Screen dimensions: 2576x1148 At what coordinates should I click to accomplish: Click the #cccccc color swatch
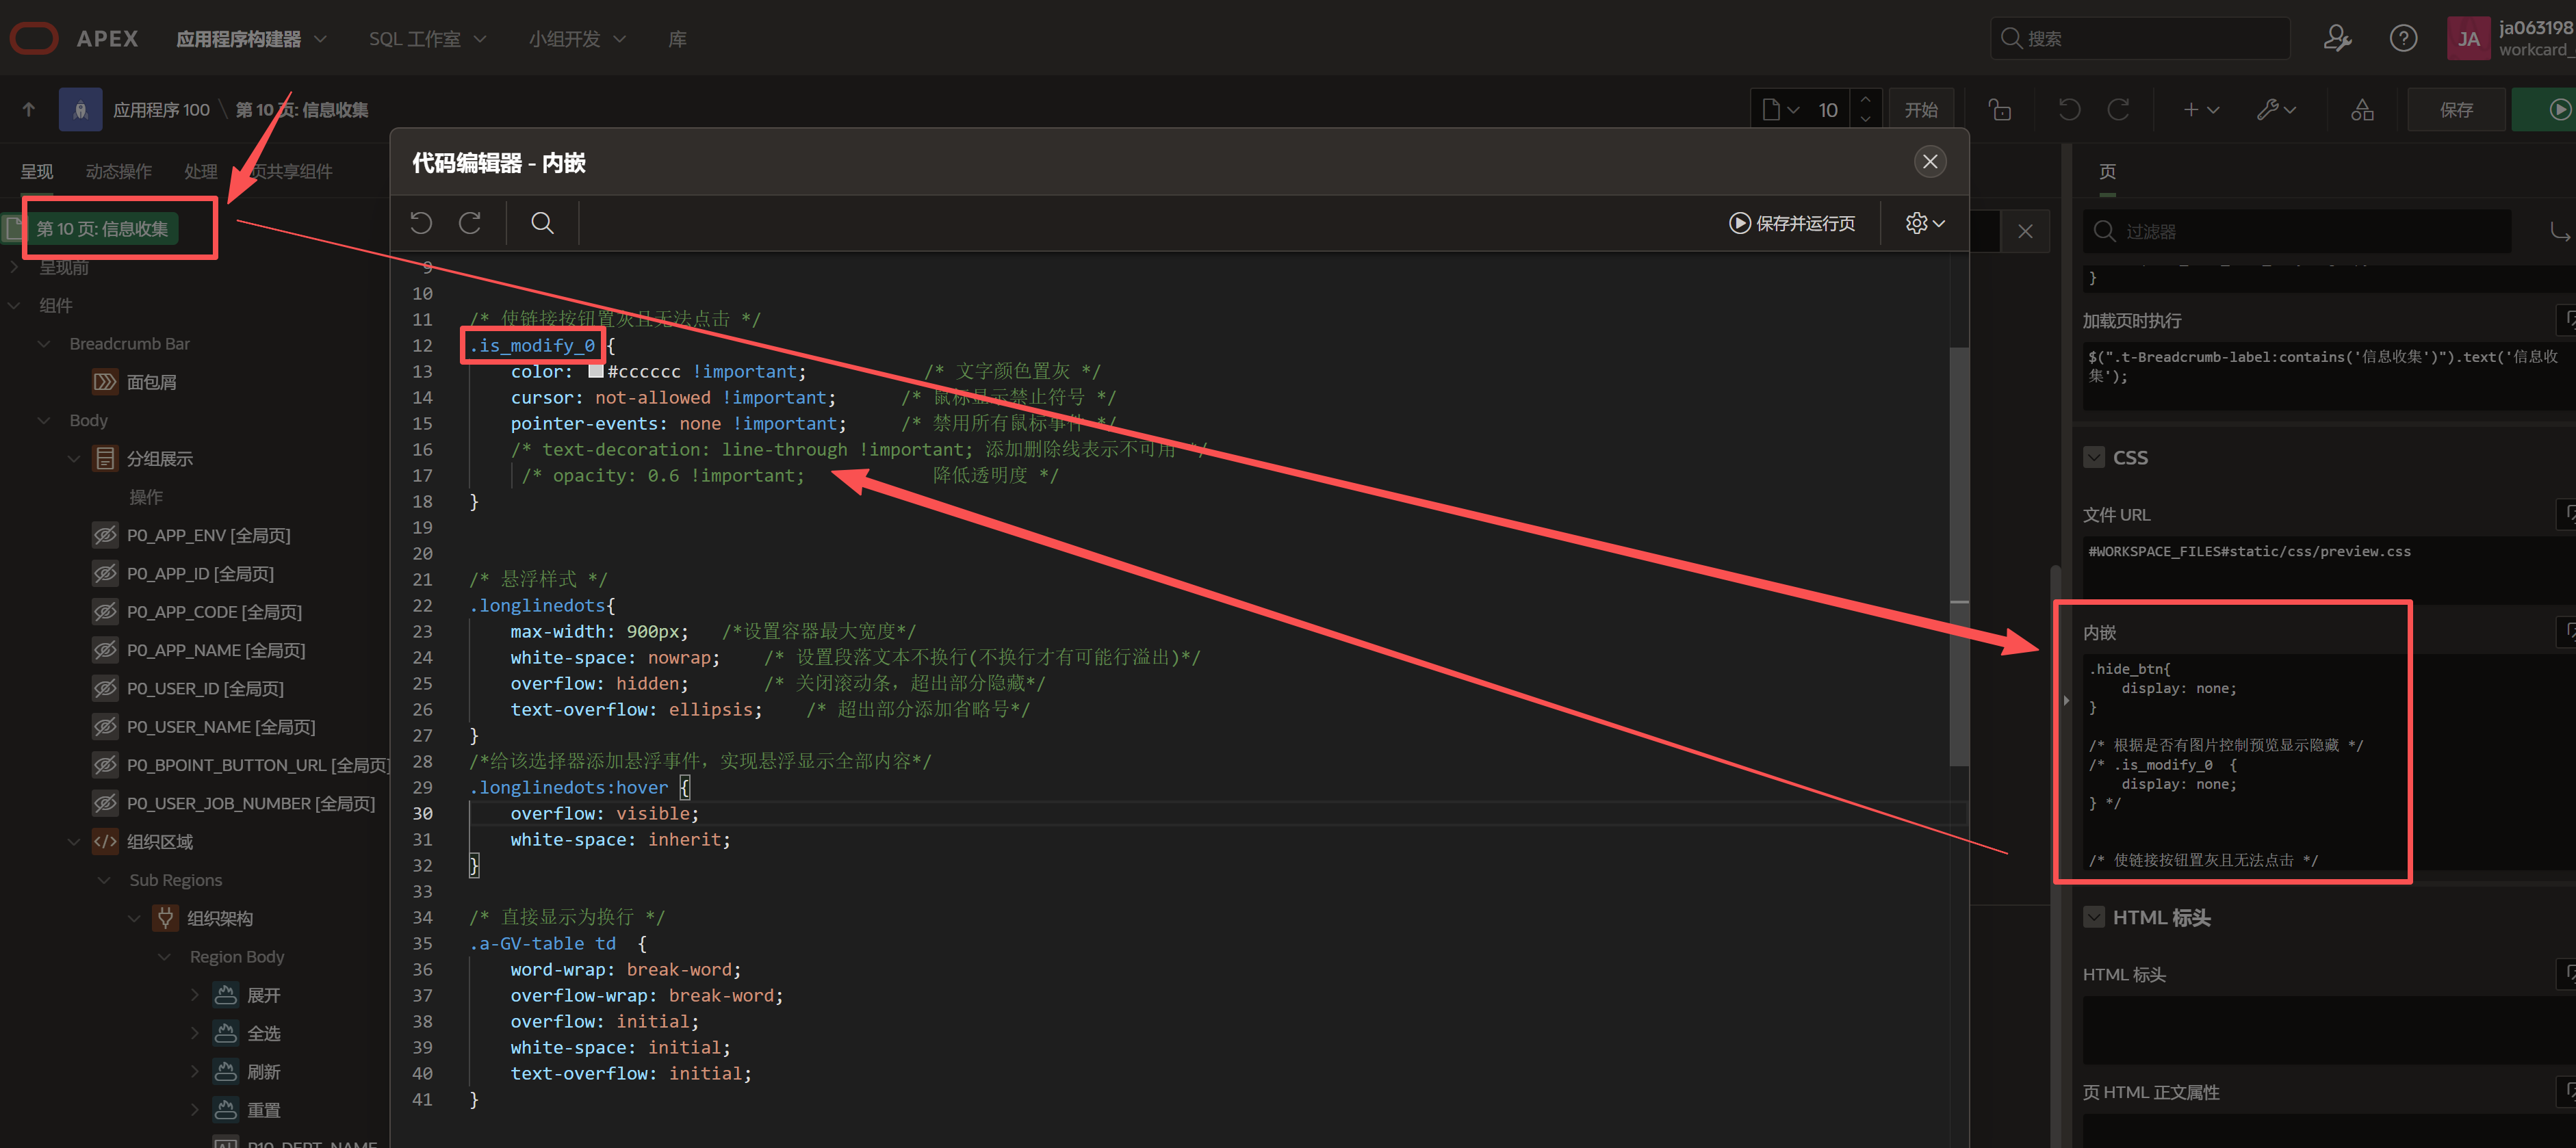tap(596, 372)
